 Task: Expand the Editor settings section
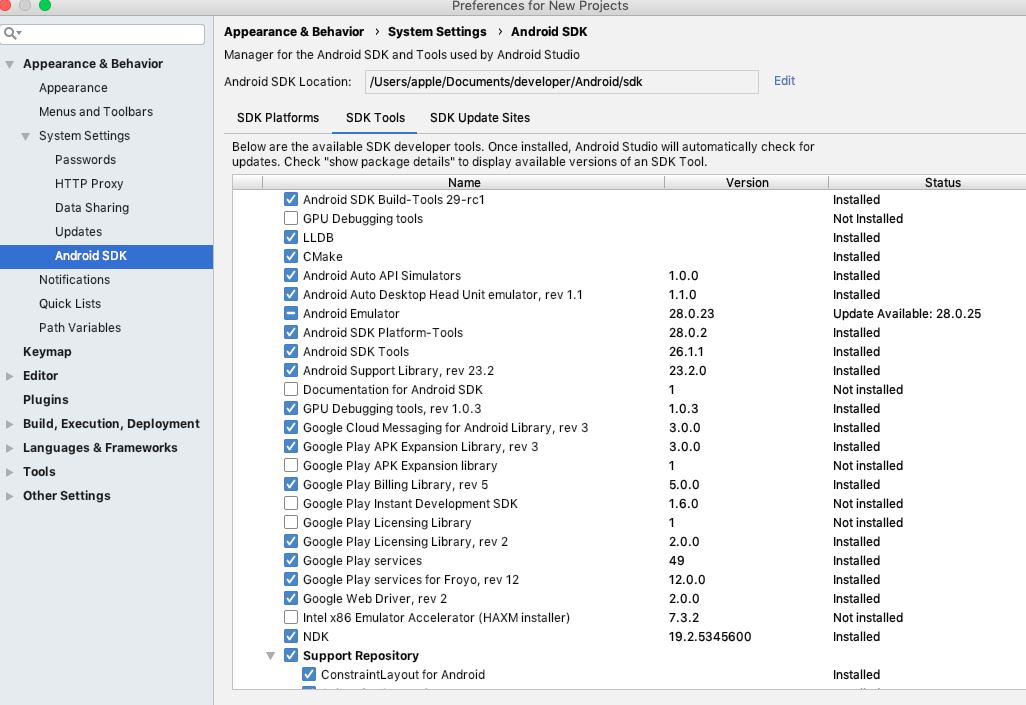pyautogui.click(x=10, y=376)
